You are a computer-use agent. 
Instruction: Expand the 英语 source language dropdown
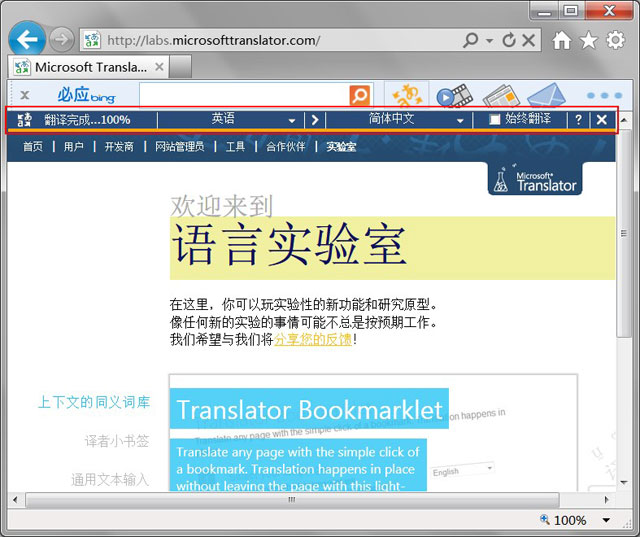(x=292, y=120)
